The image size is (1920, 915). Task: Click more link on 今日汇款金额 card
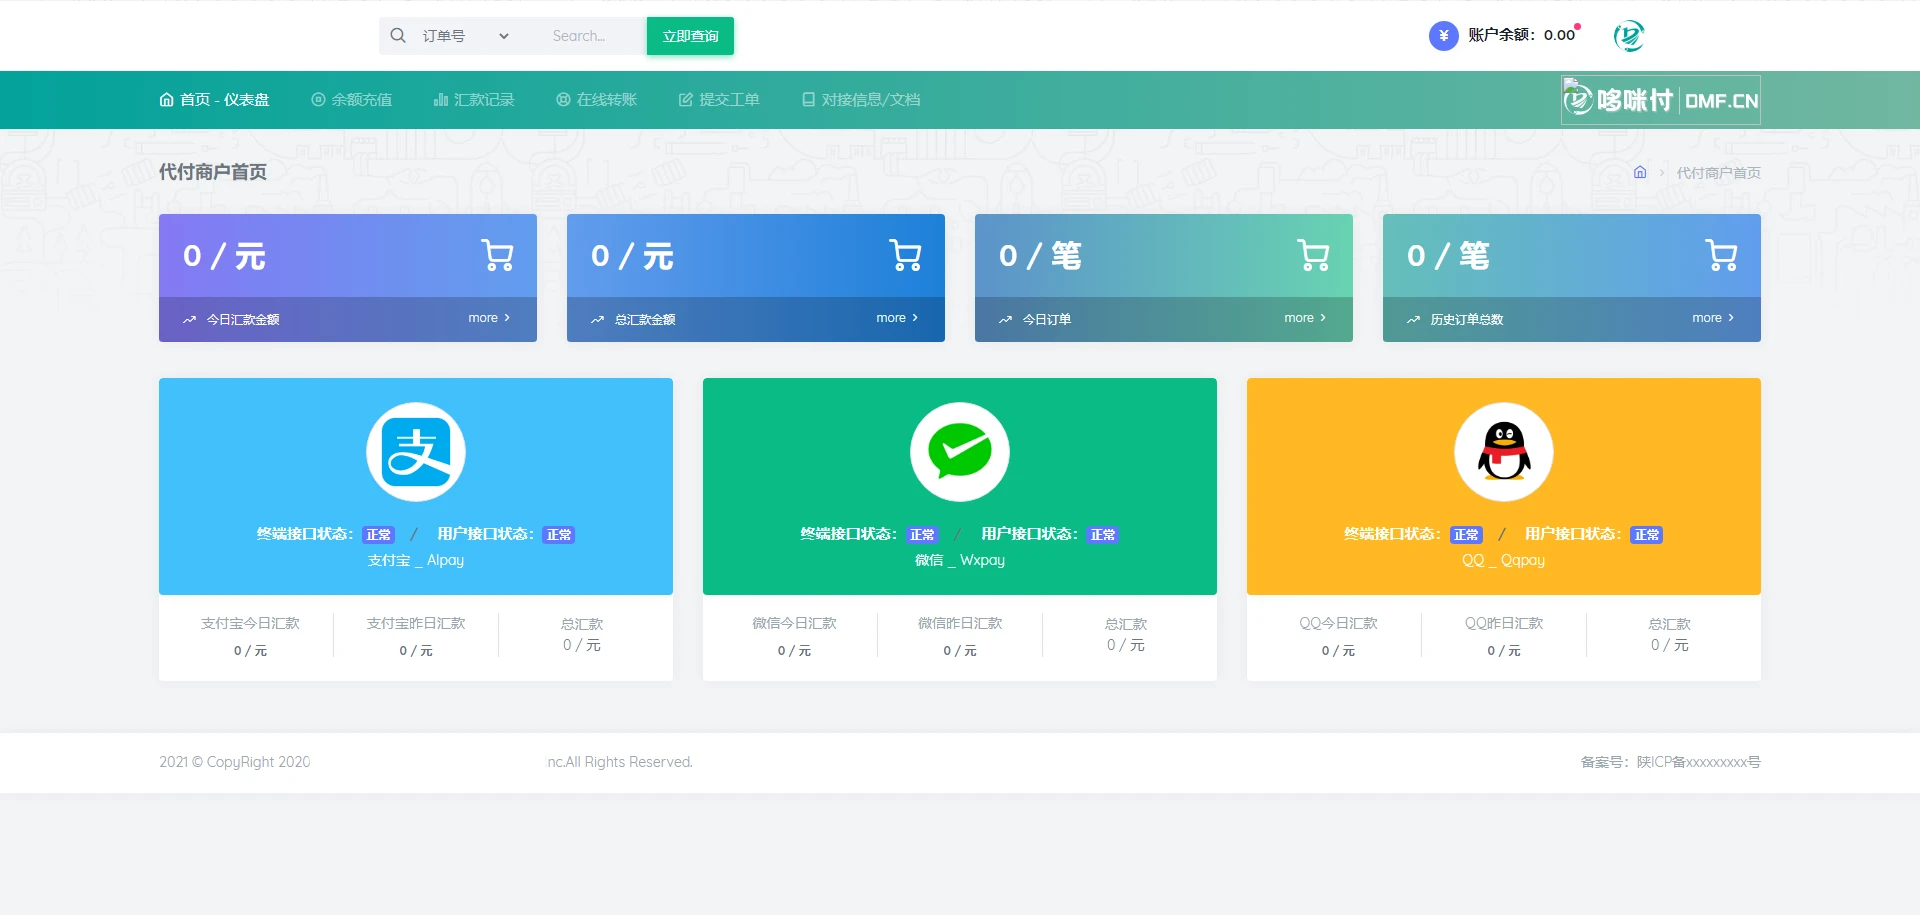489,318
